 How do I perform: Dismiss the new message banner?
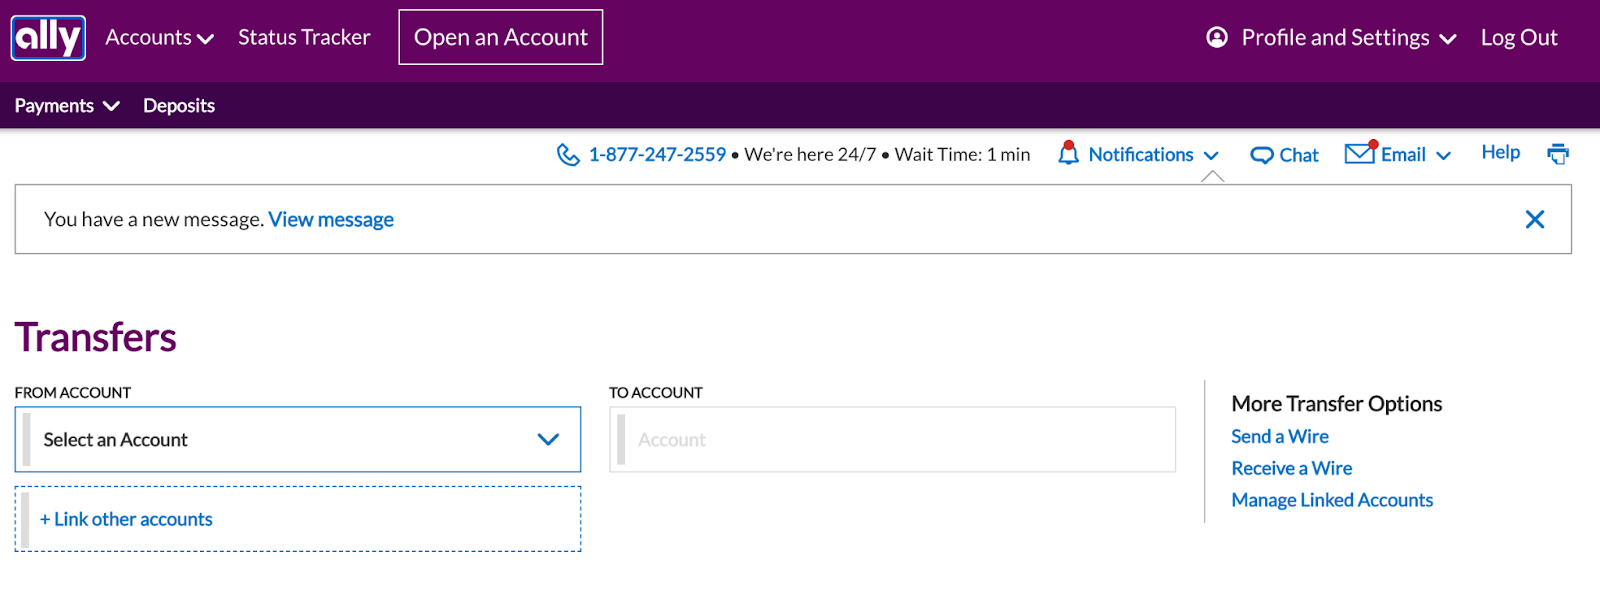coord(1534,219)
